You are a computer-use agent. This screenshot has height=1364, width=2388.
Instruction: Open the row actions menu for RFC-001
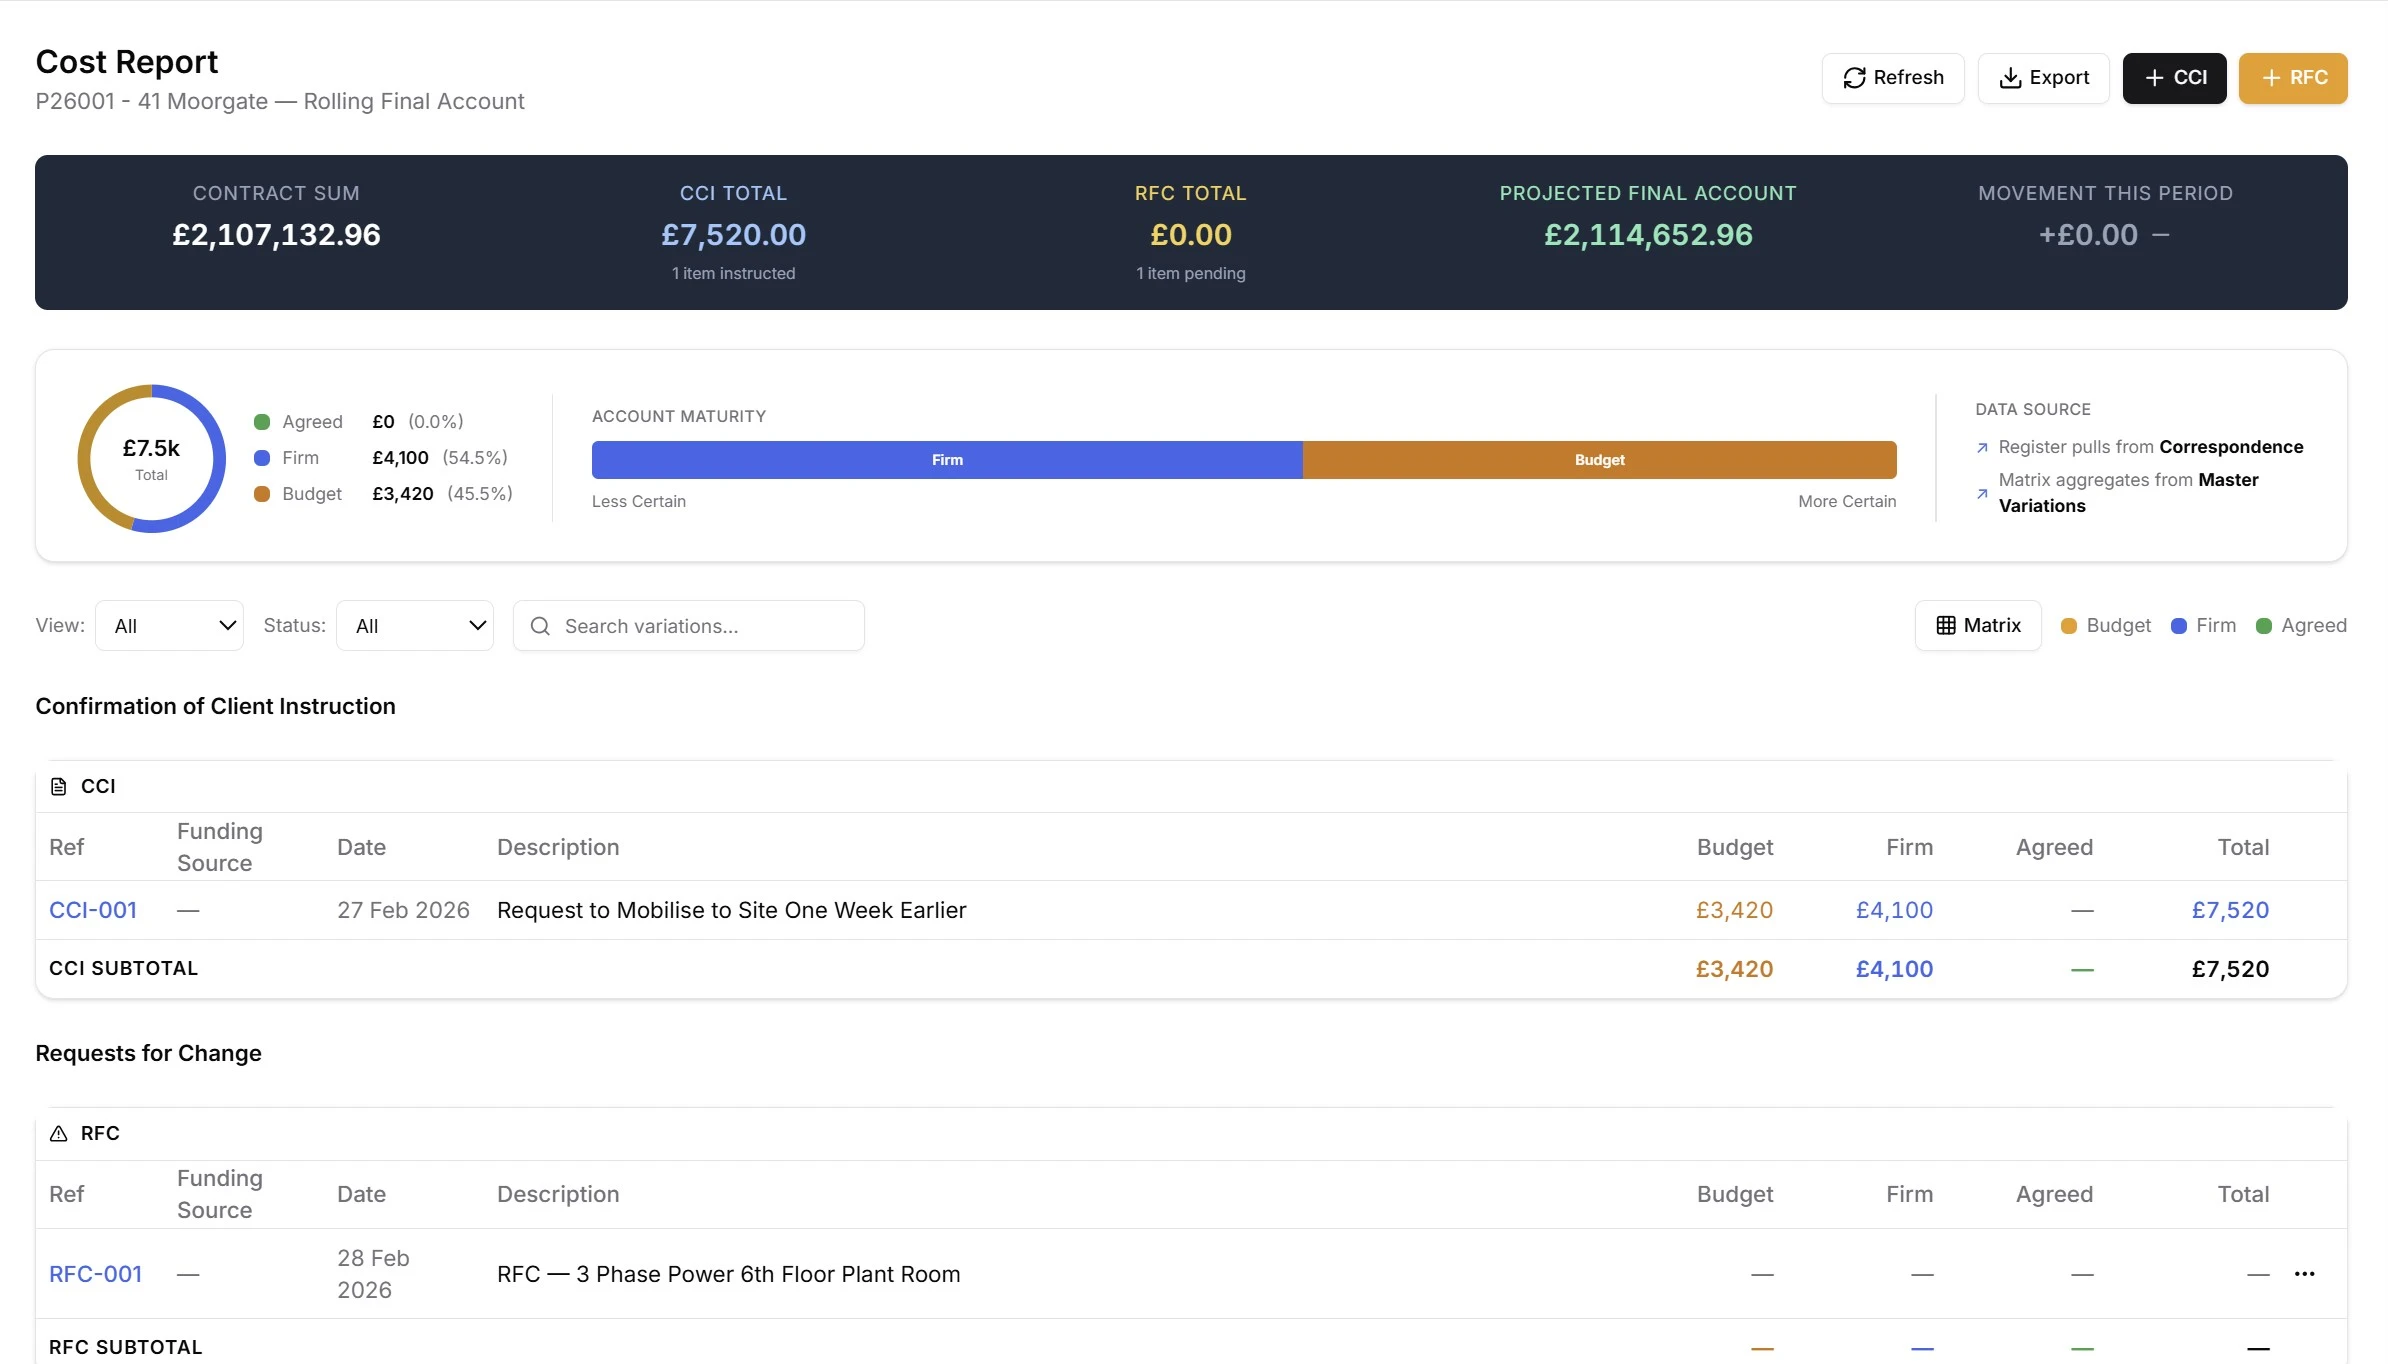[x=2305, y=1273]
